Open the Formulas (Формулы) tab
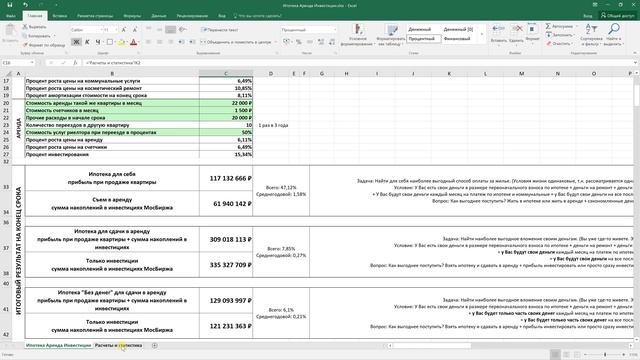 pyautogui.click(x=132, y=16)
